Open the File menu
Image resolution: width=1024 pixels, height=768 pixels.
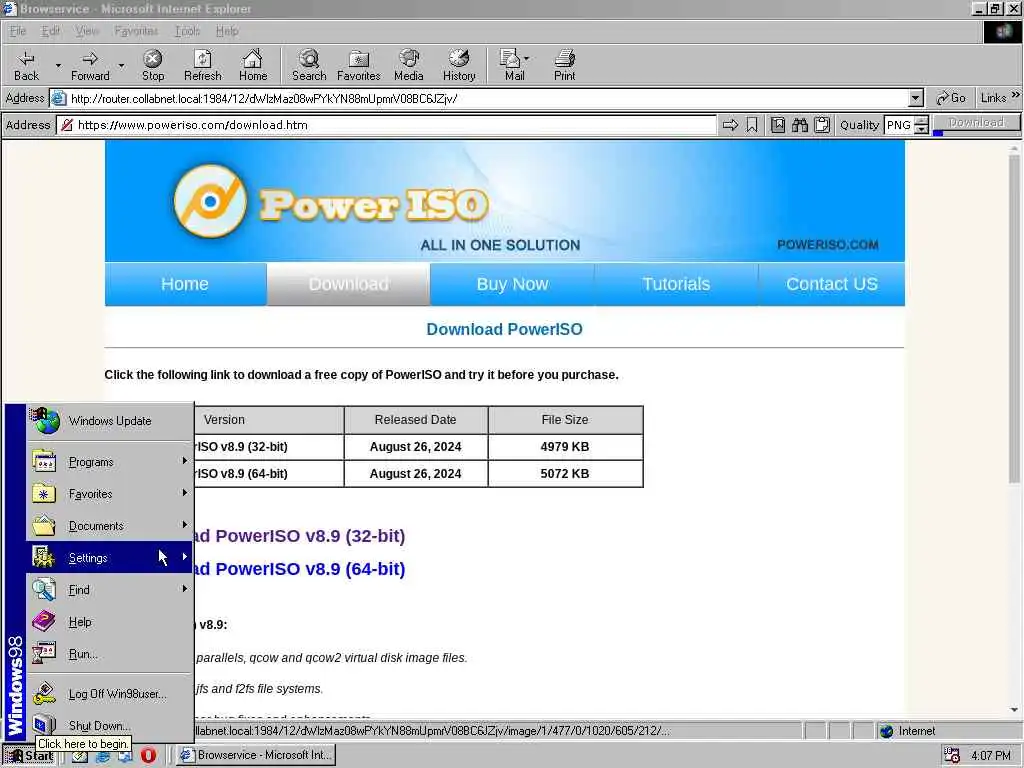pyautogui.click(x=18, y=31)
